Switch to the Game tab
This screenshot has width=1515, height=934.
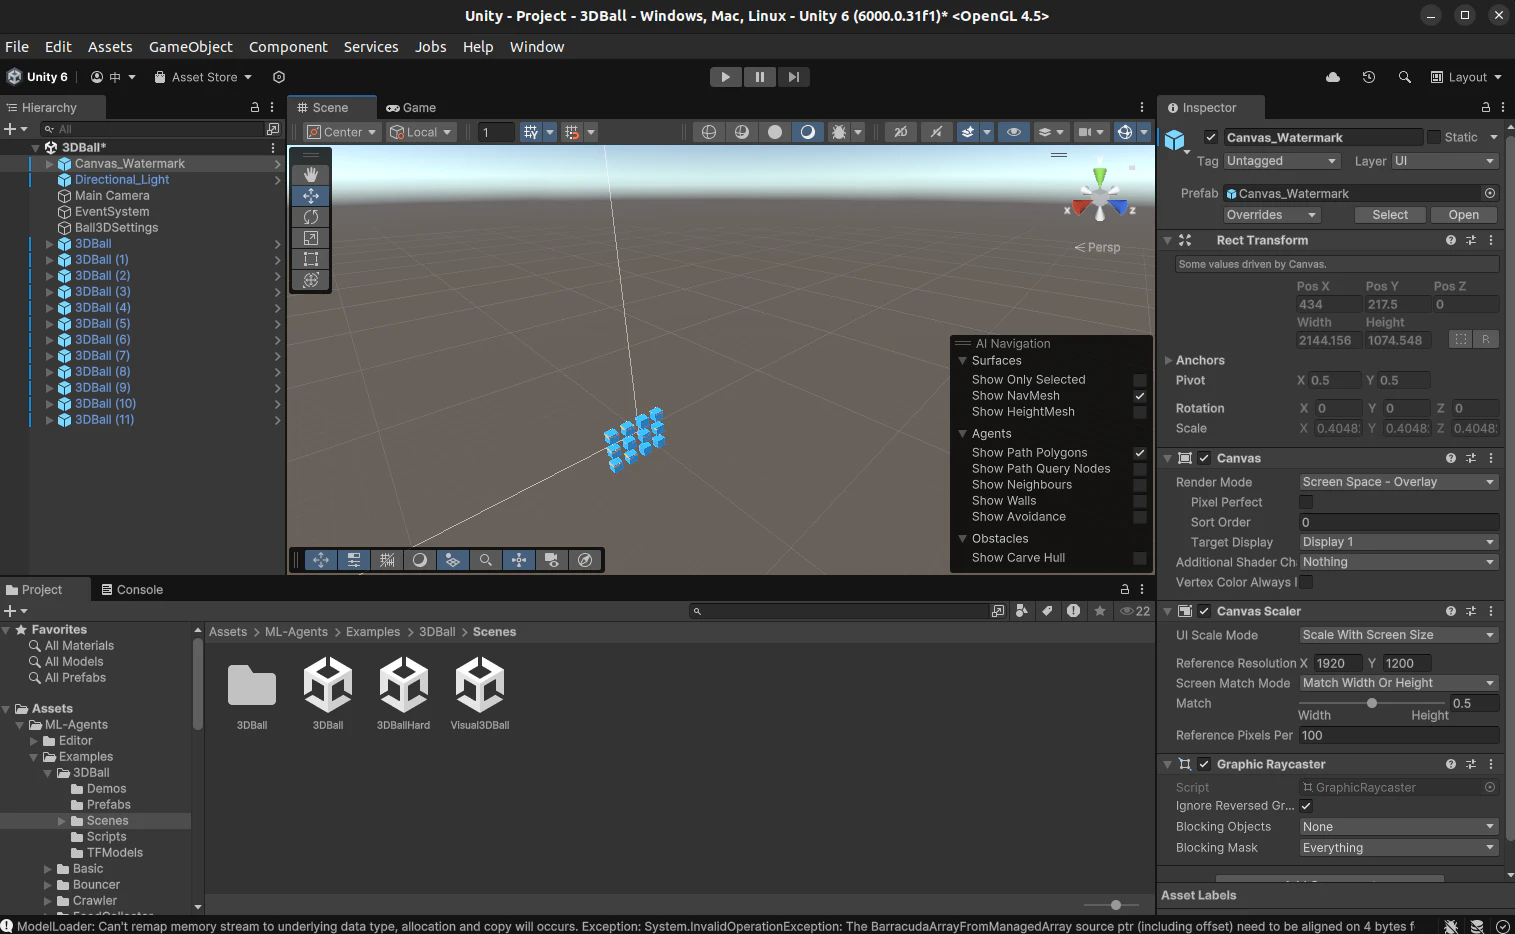[x=411, y=108]
